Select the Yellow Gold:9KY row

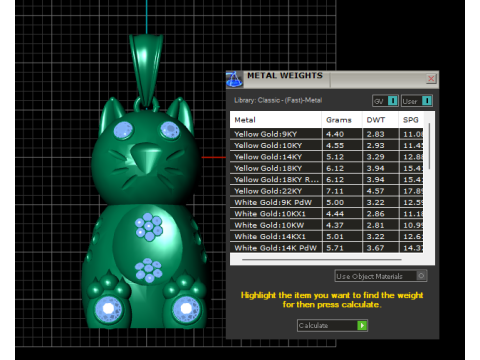(327, 134)
